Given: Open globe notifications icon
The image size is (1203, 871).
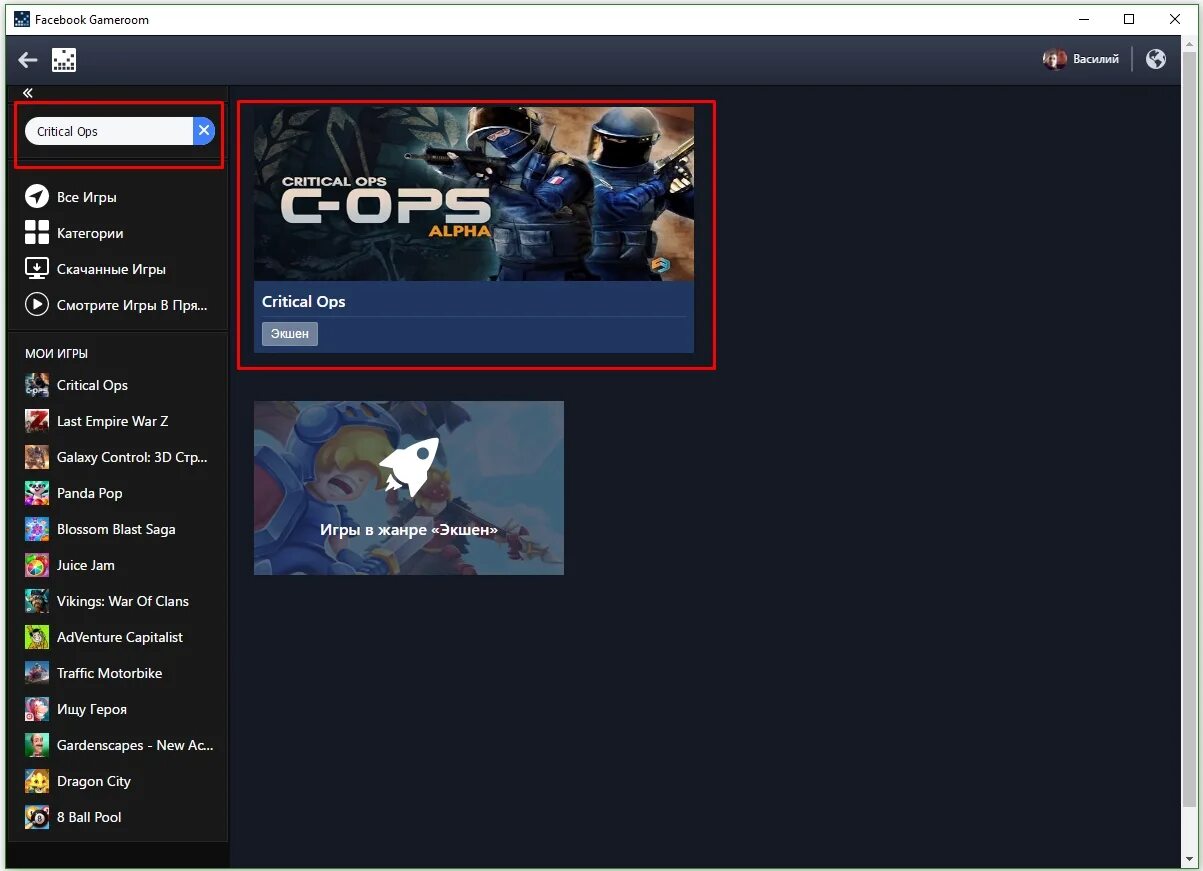Looking at the screenshot, I should pyautogui.click(x=1156, y=59).
